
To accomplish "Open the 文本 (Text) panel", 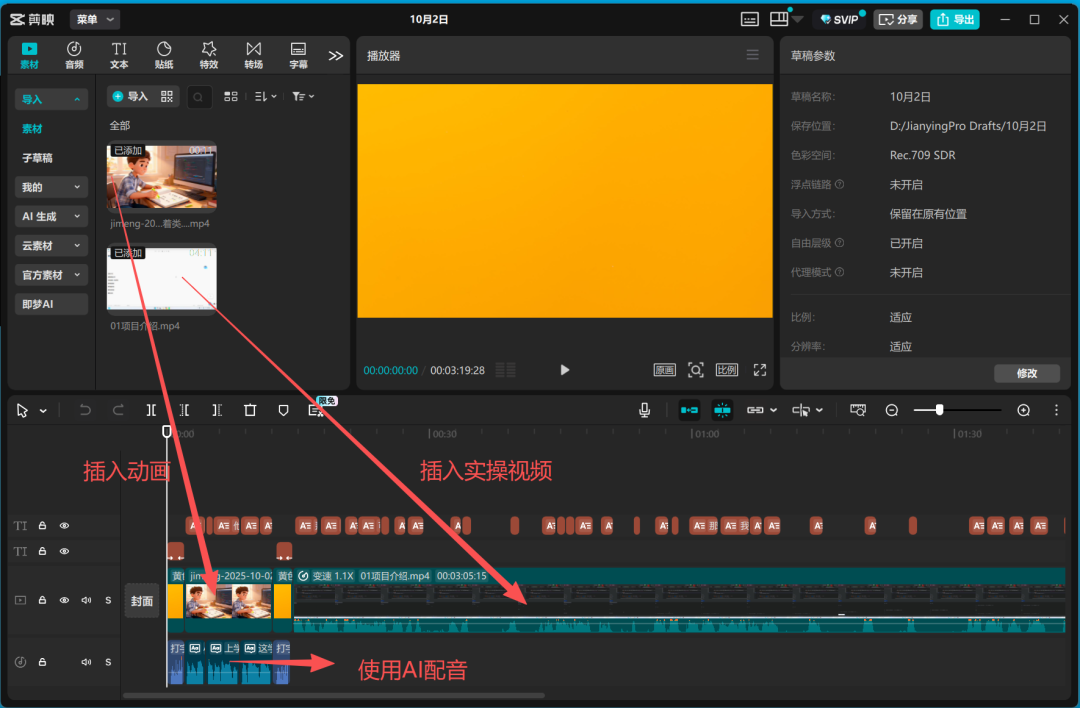I will coord(118,54).
